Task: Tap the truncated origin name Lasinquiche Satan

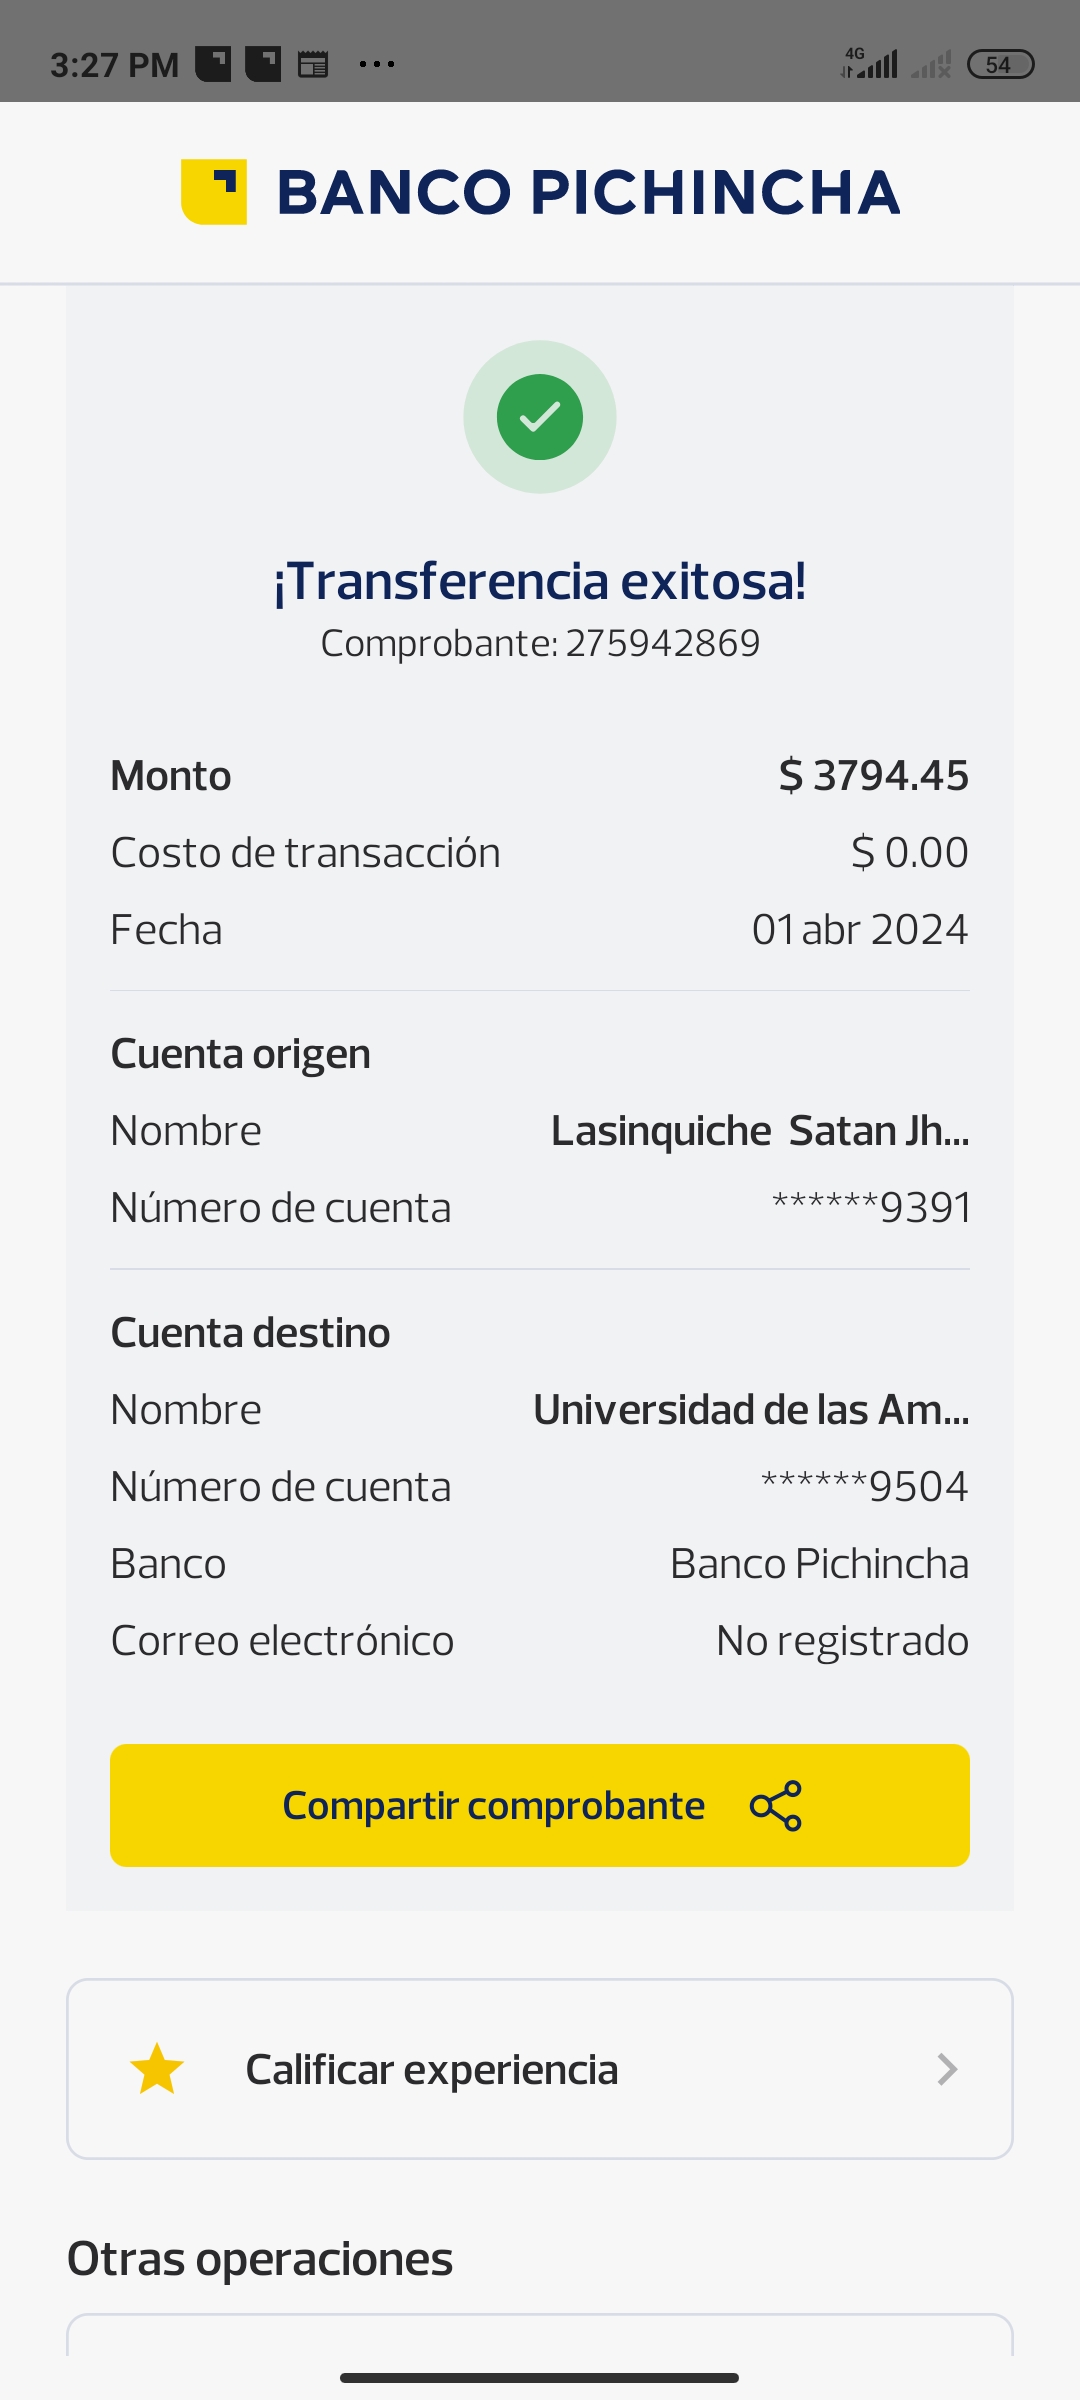Action: [760, 1131]
